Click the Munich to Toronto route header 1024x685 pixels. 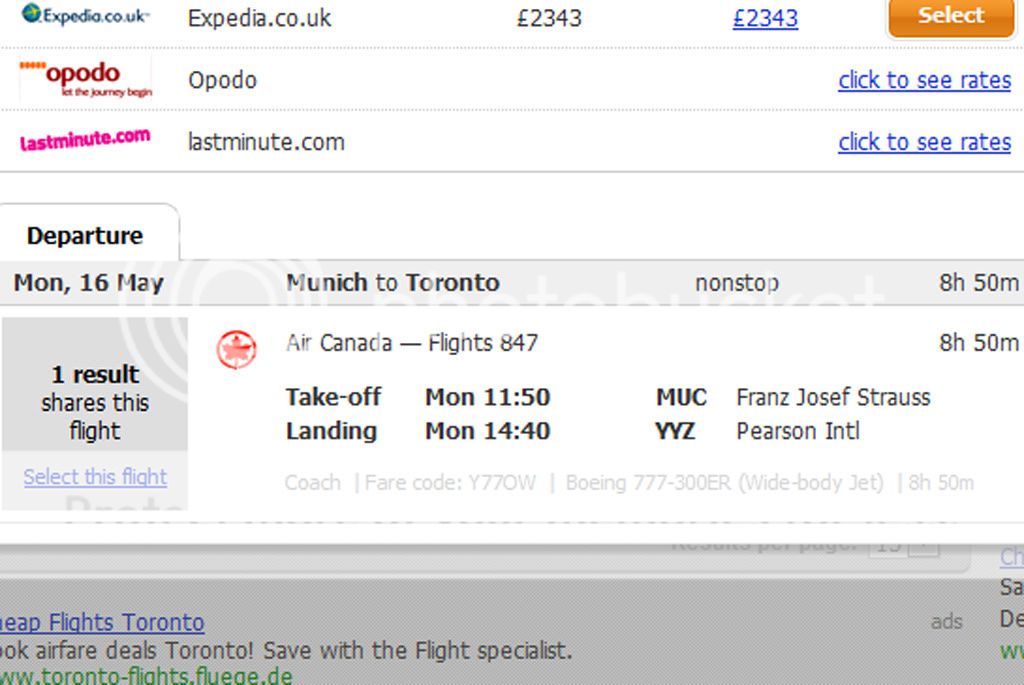click(392, 283)
